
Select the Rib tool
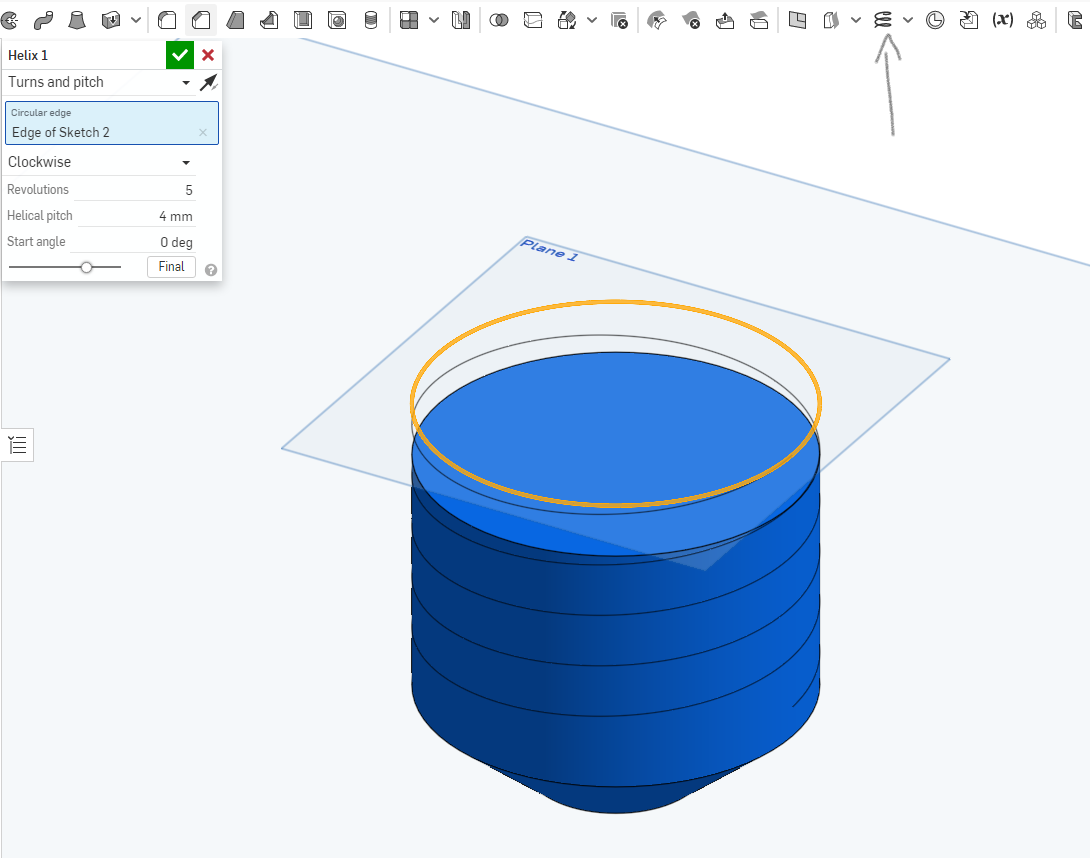click(269, 20)
